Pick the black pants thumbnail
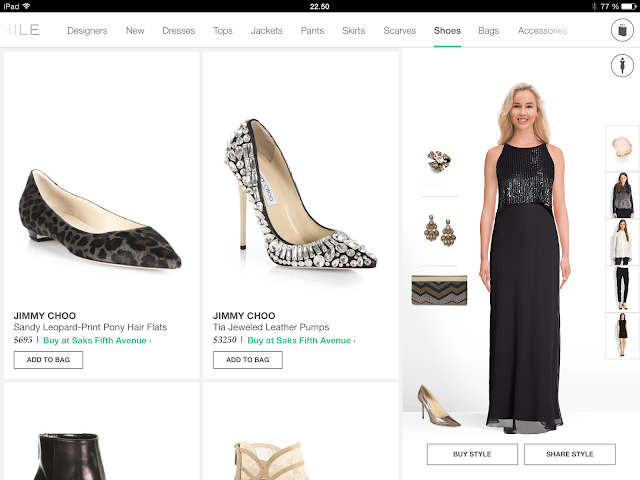640x480 pixels. [x=622, y=289]
